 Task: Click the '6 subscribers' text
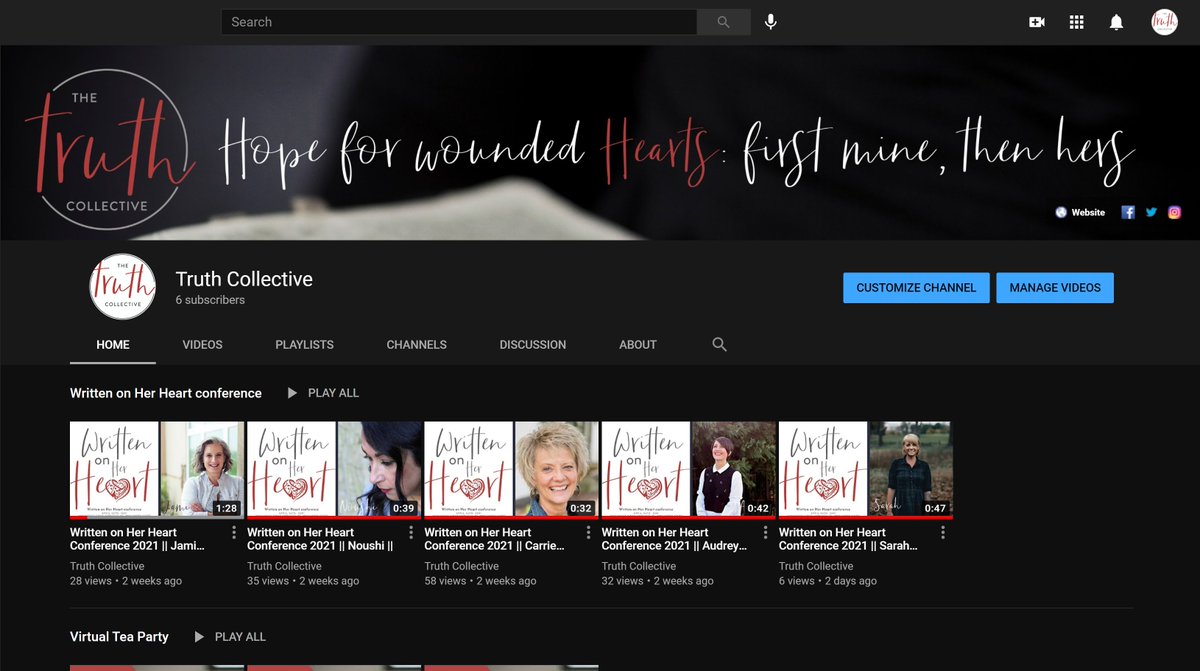coord(210,300)
